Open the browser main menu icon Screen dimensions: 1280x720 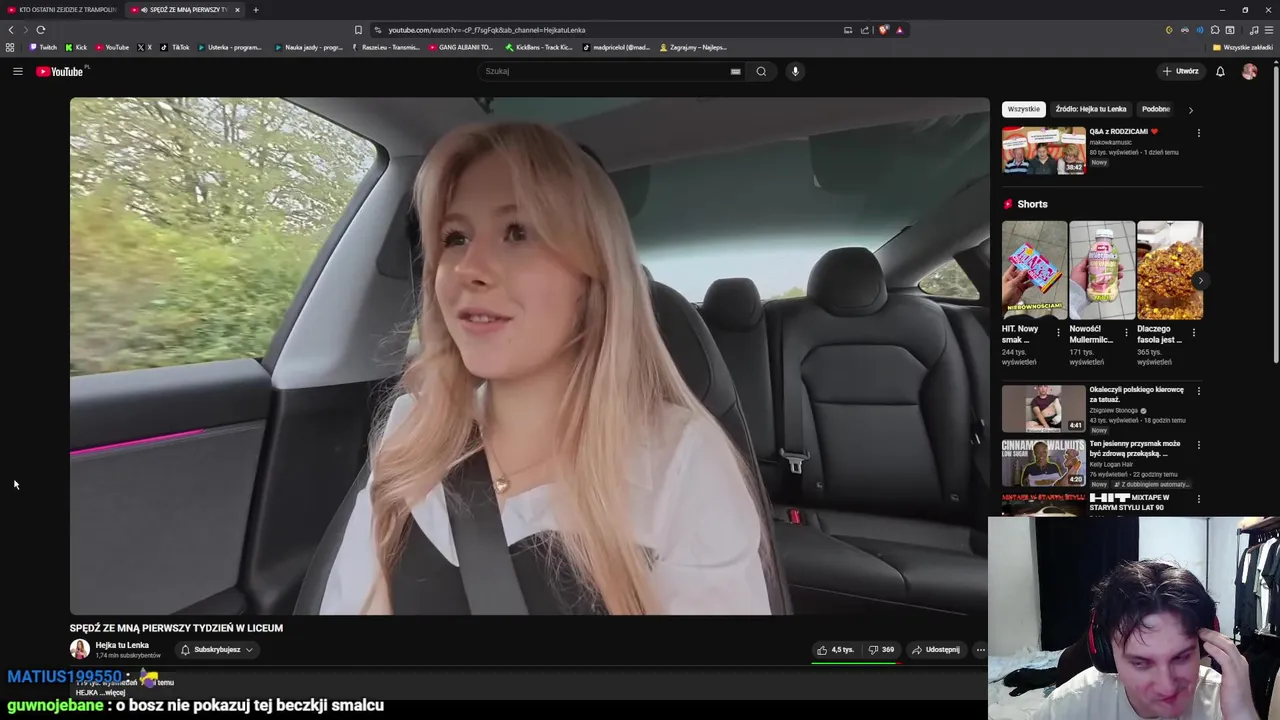1268,30
